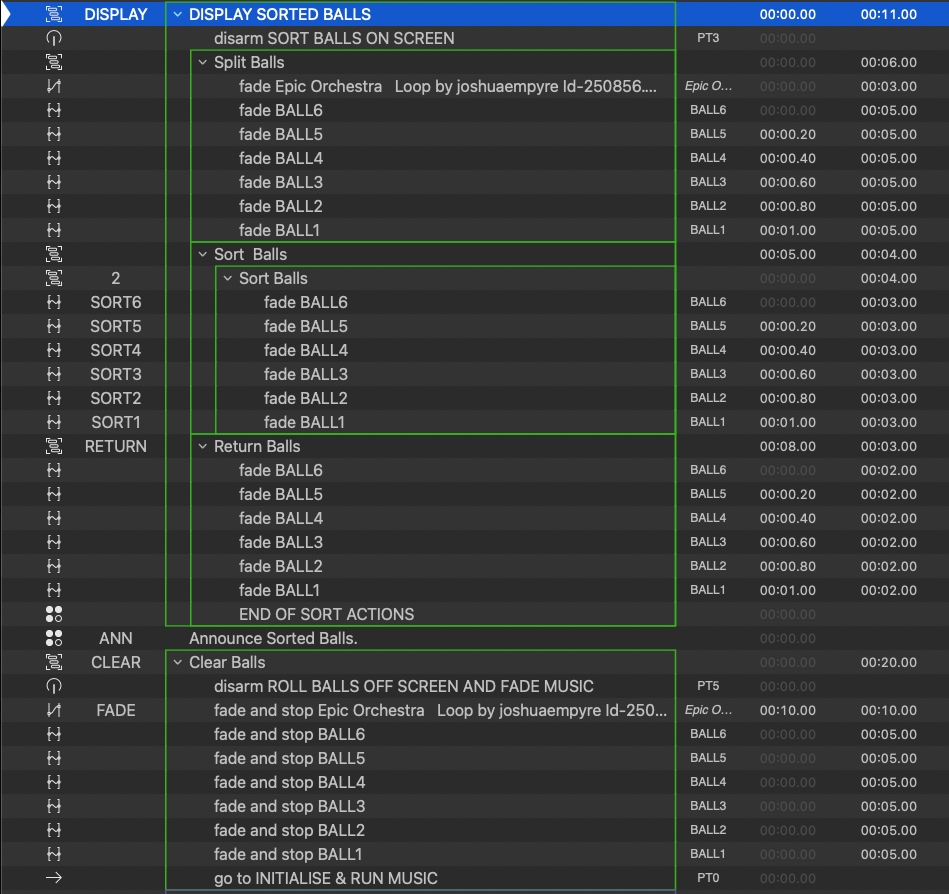Collapse the Split Balls group
The width and height of the screenshot is (949, 894).
pyautogui.click(x=203, y=63)
